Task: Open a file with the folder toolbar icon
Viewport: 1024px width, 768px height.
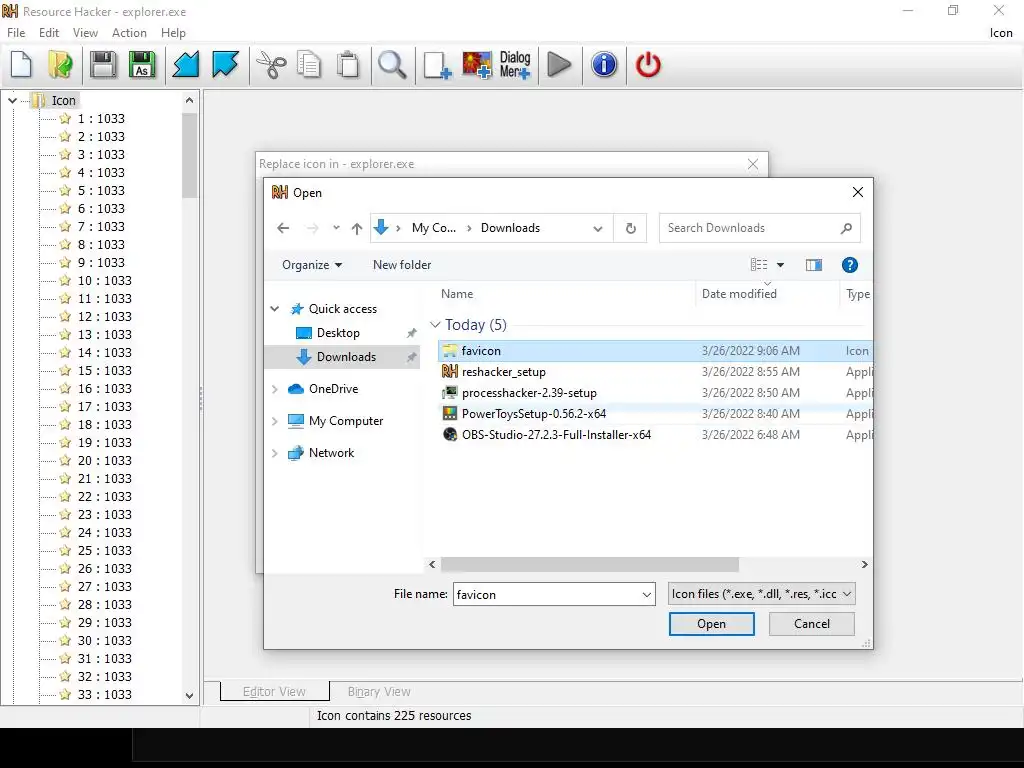Action: click(x=61, y=65)
